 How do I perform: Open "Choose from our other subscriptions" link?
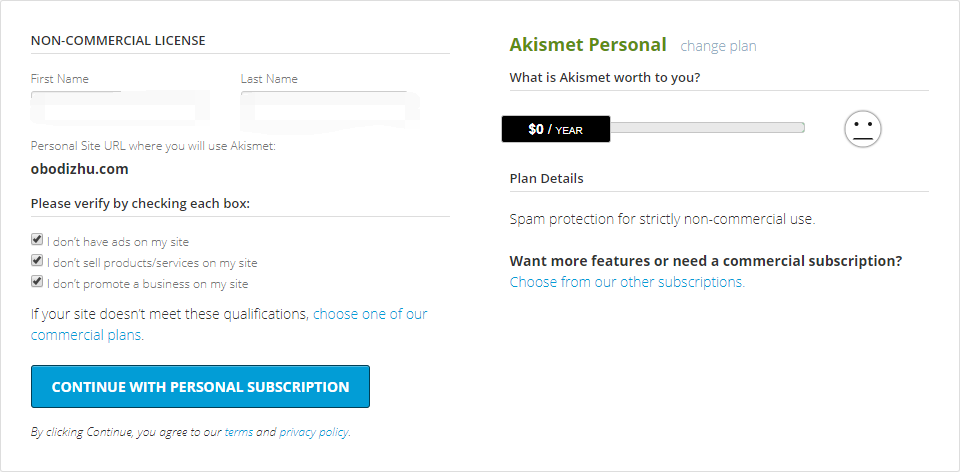coord(627,282)
